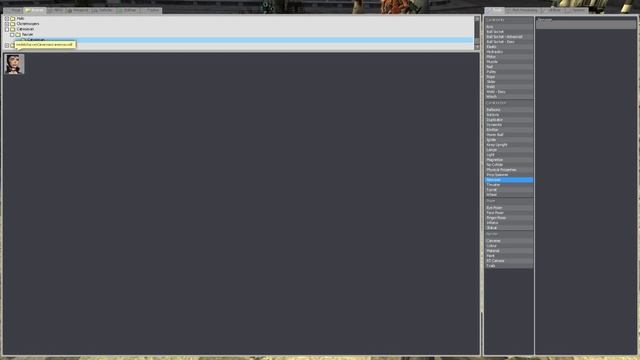This screenshot has height=360, width=640.
Task: Select the Lamps tool
Action: point(509,150)
